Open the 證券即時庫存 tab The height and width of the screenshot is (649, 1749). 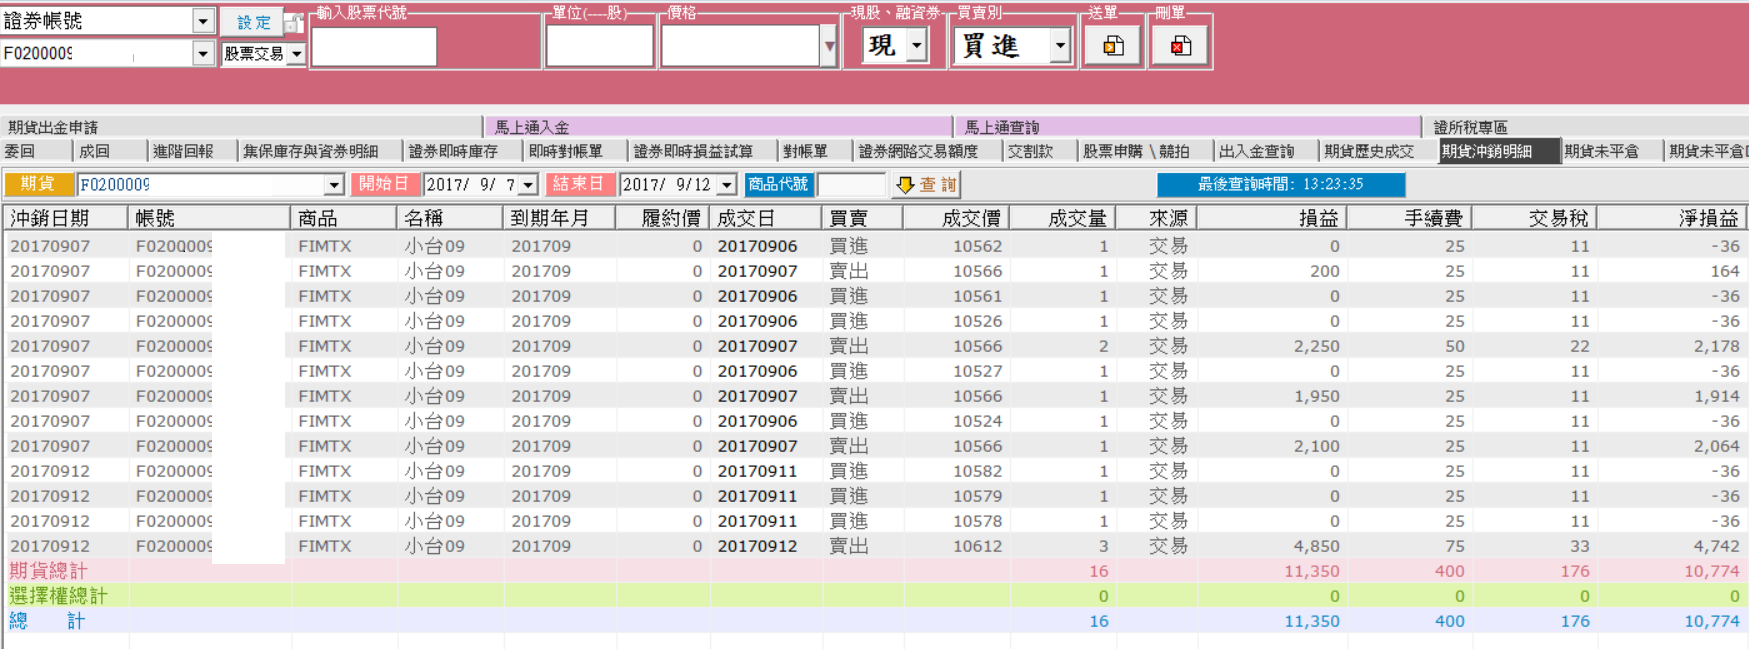tap(453, 151)
